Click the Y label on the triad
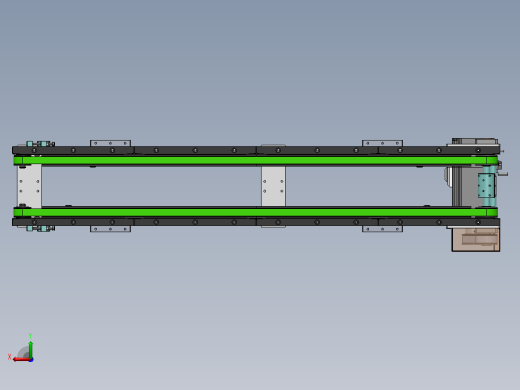520x390 pixels. [x=30, y=336]
